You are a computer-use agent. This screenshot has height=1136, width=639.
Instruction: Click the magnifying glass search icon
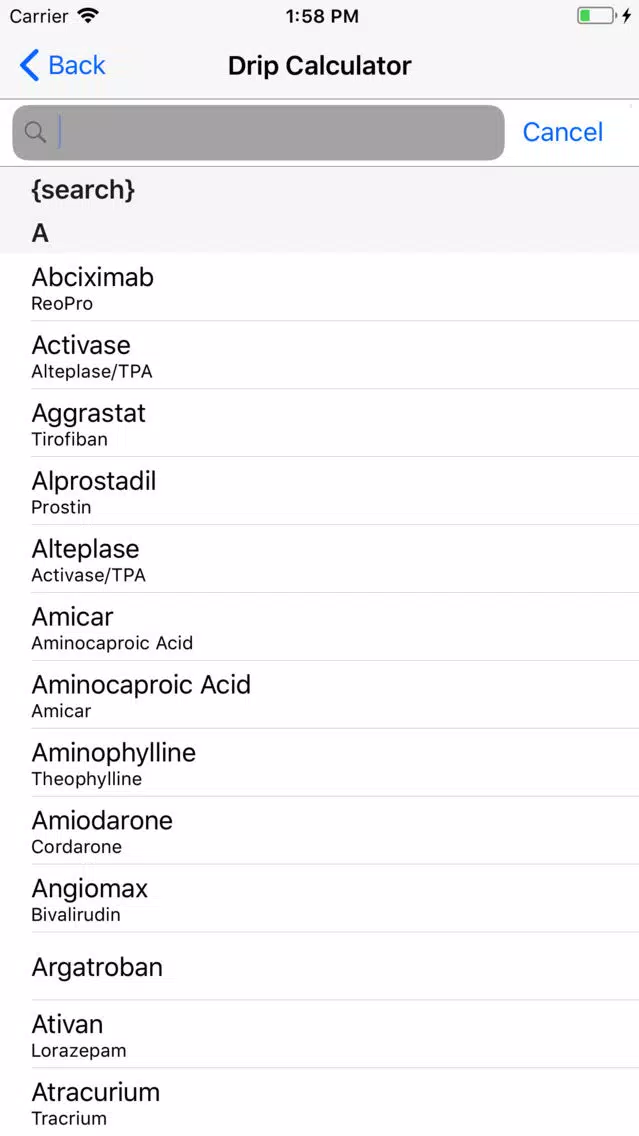click(x=35, y=132)
